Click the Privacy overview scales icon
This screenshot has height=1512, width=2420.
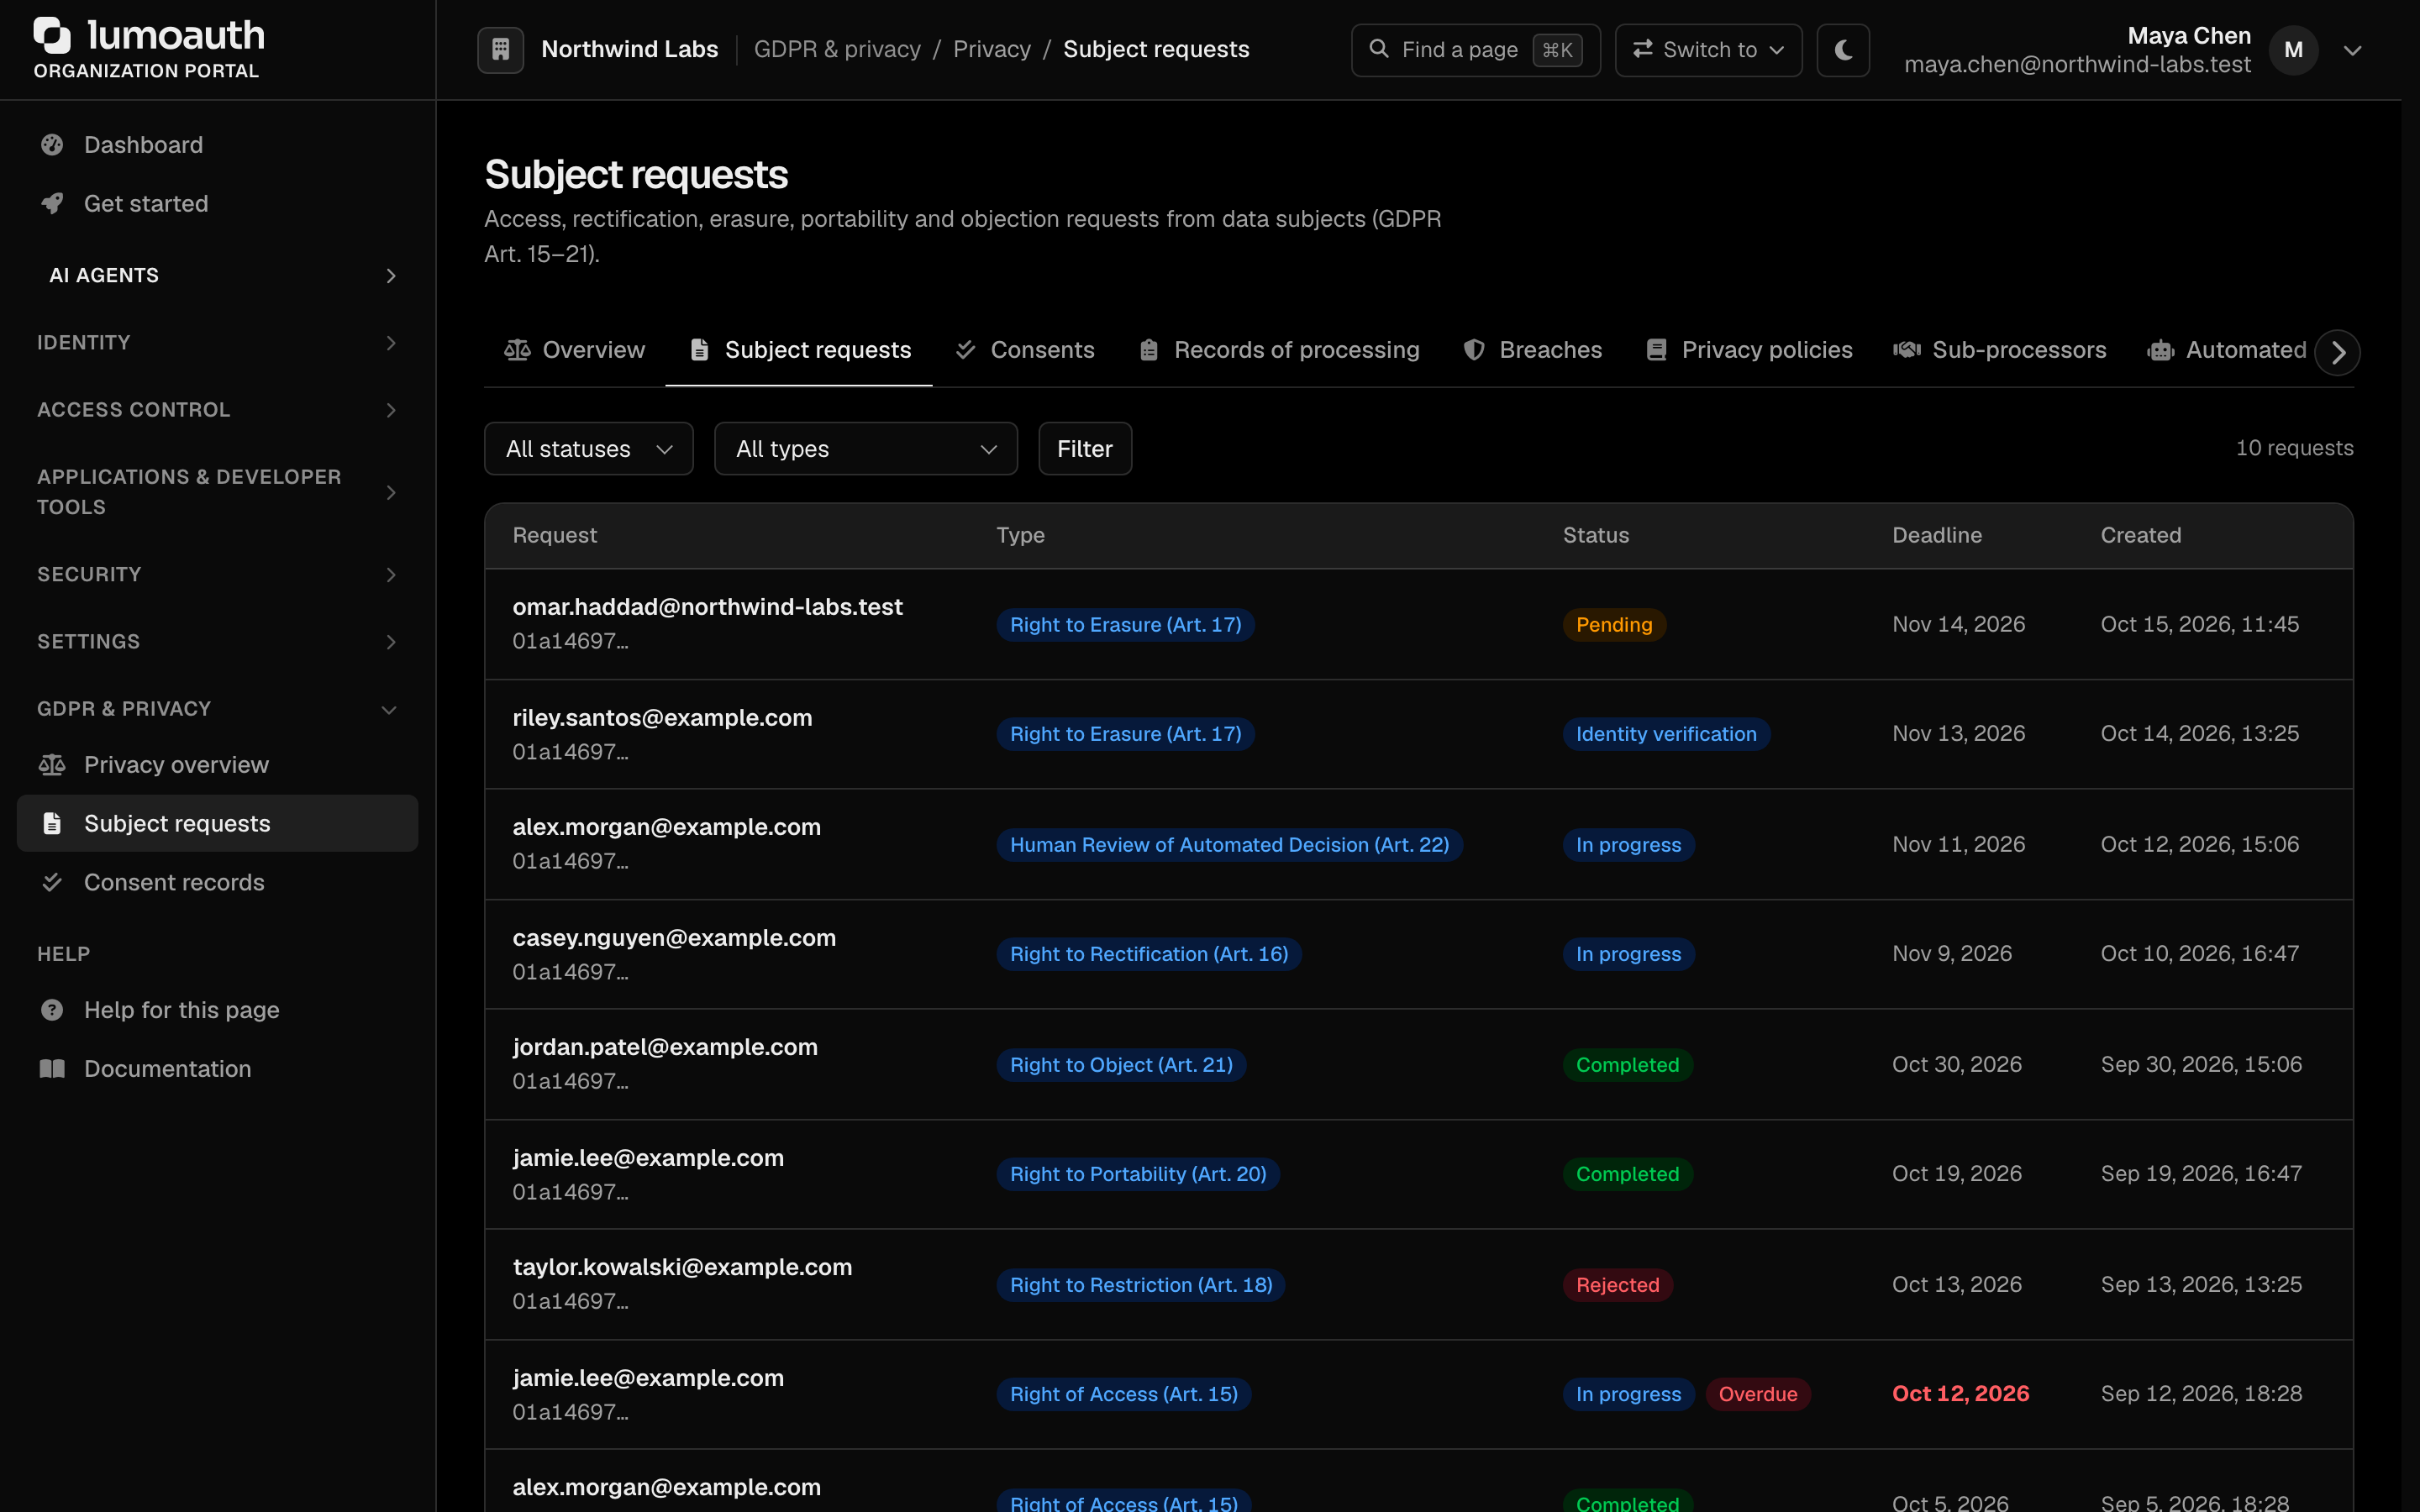pos(52,765)
